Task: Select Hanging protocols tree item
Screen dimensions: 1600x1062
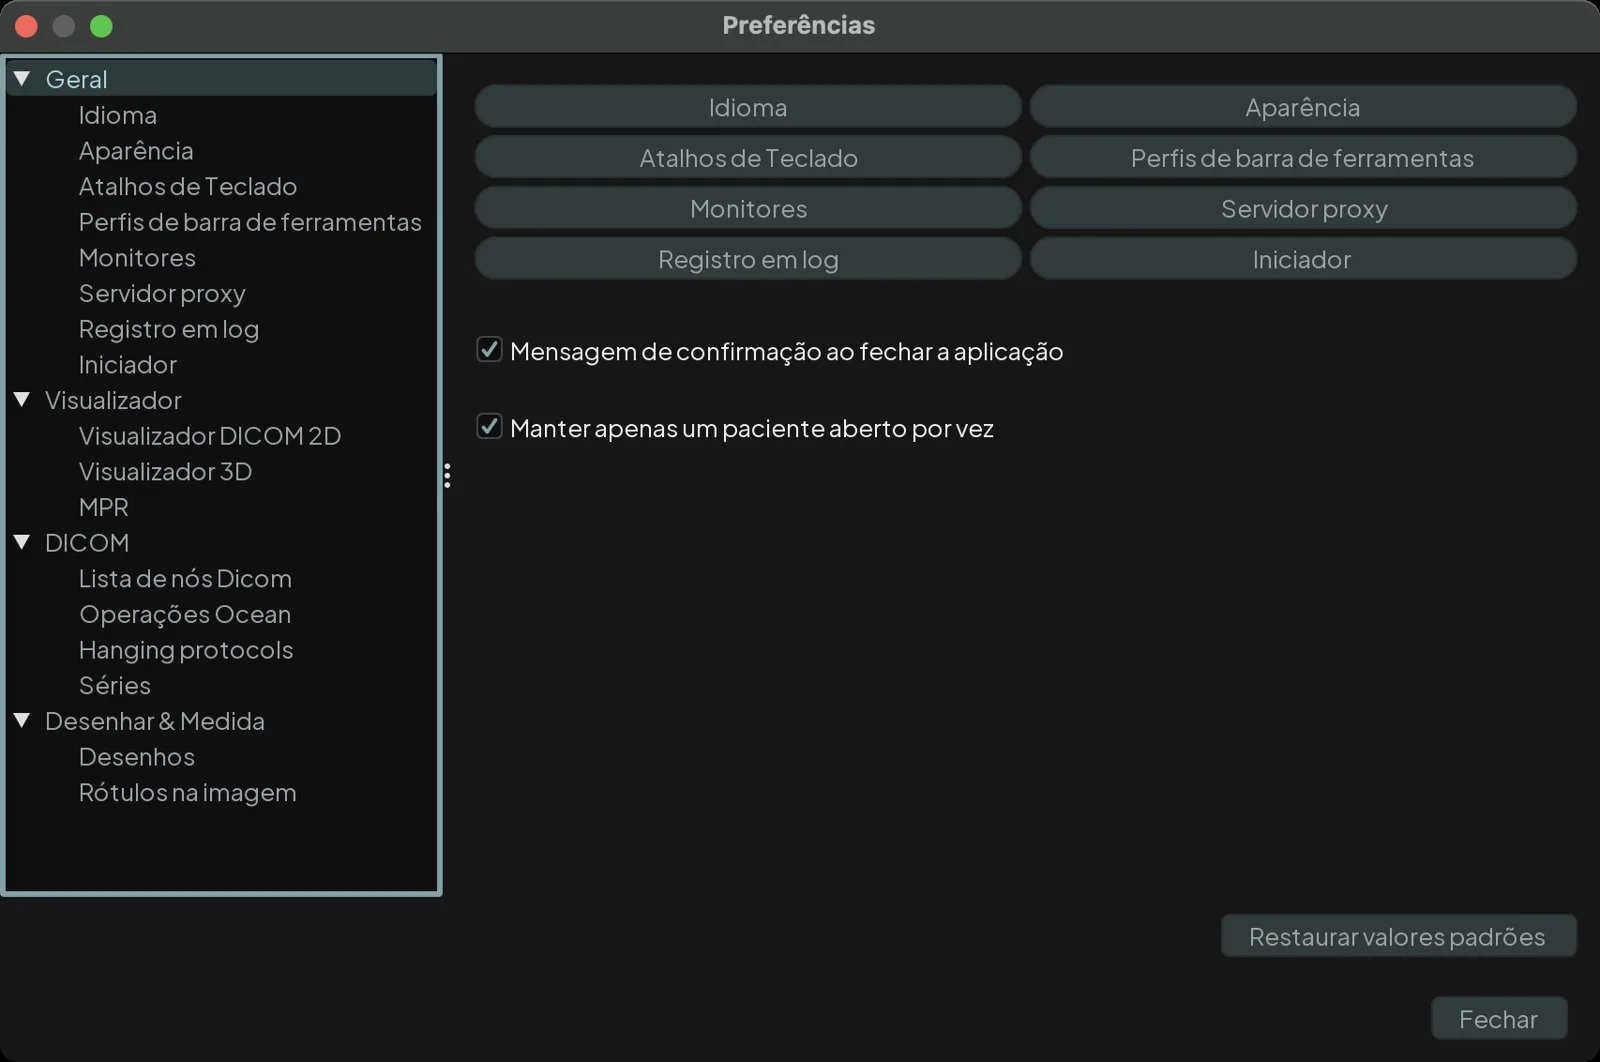Action: click(186, 650)
